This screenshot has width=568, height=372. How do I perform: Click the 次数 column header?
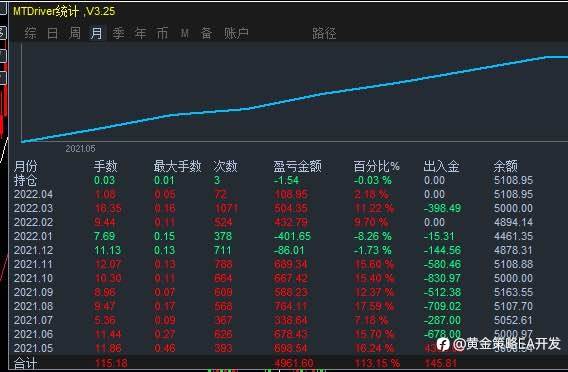click(225, 166)
